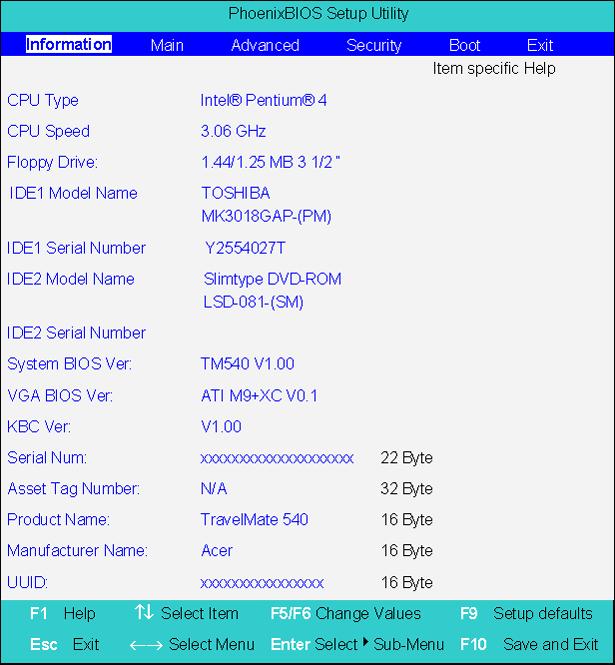Click the '3.06 GHz' value
This screenshot has width=615, height=665.
coord(233,131)
